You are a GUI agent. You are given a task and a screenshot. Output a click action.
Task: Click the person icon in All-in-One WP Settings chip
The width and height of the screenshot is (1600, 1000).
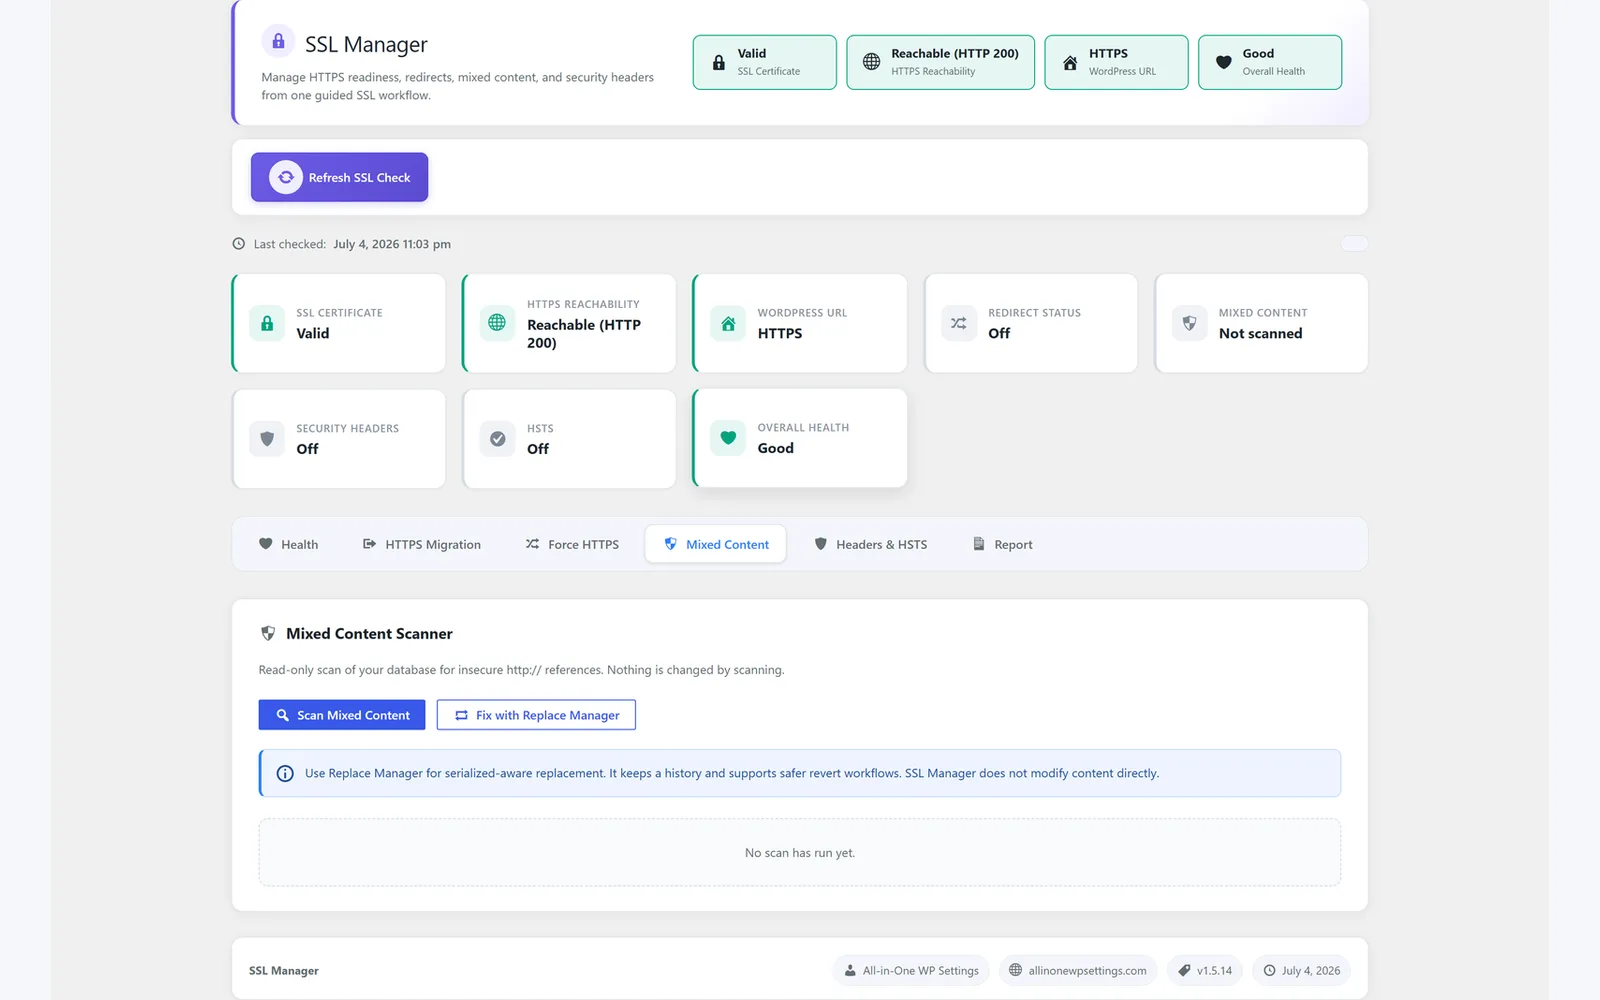coord(850,970)
